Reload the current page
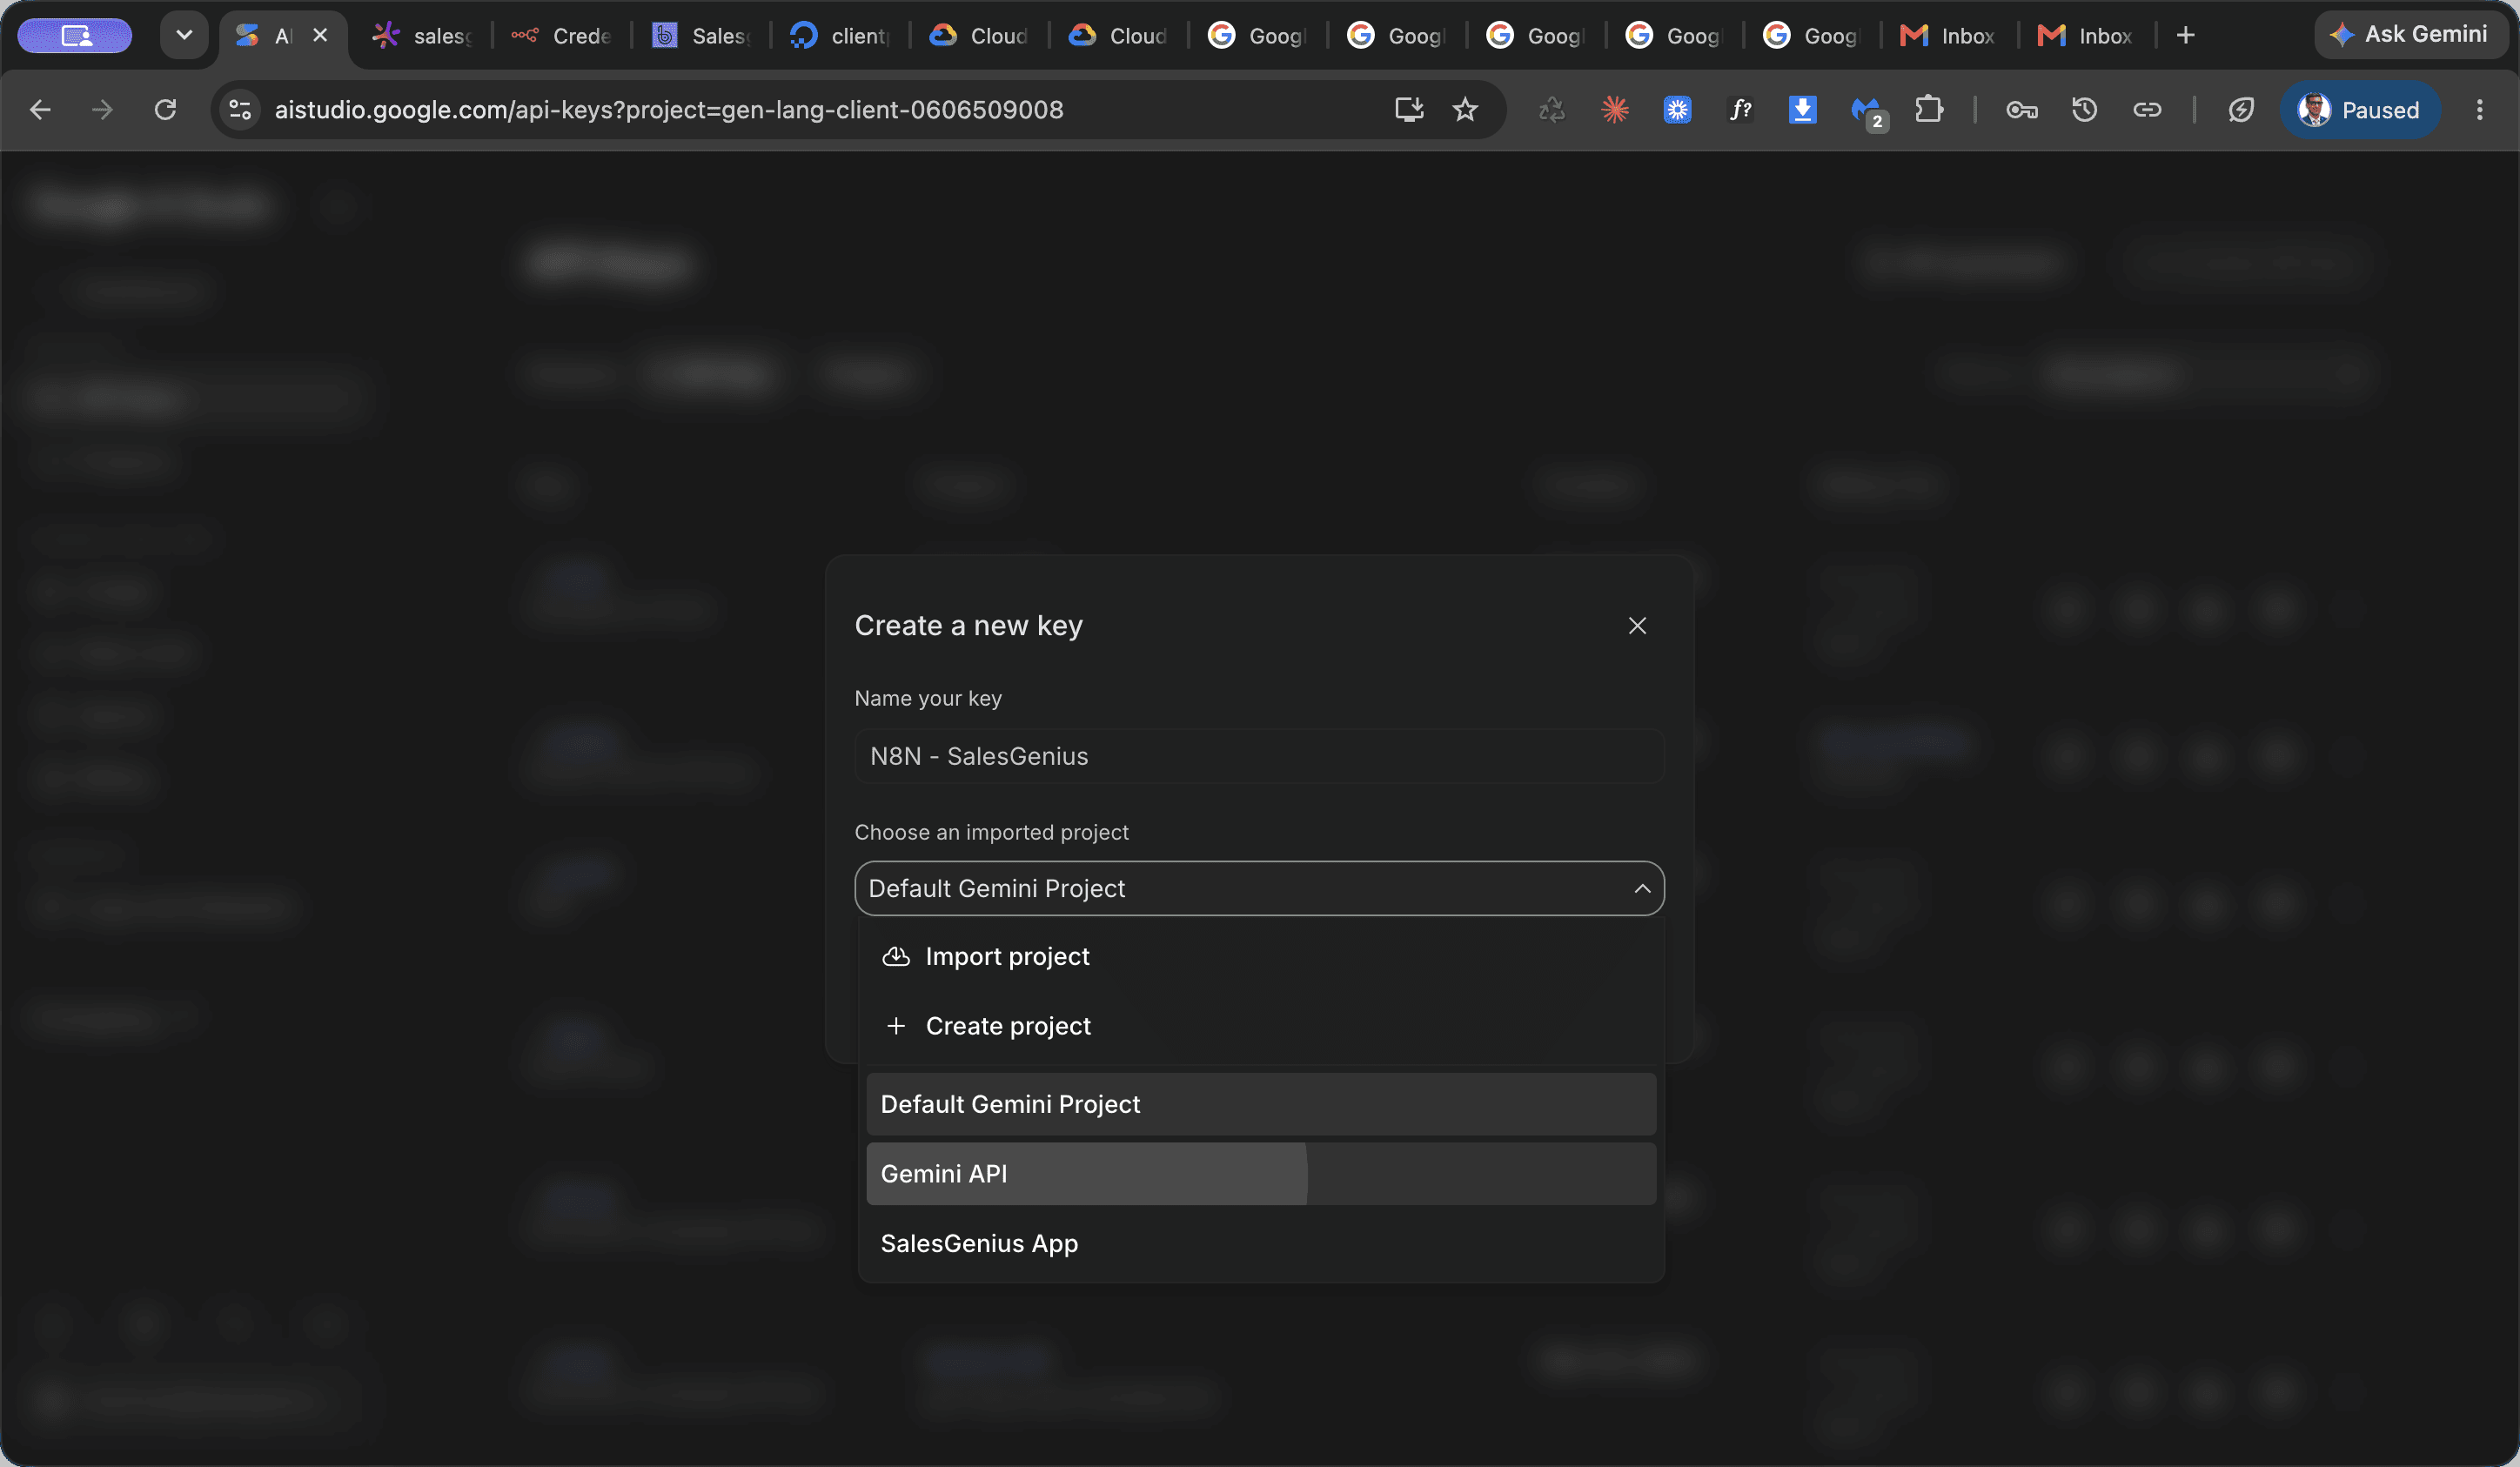The width and height of the screenshot is (2520, 1467). 166,110
